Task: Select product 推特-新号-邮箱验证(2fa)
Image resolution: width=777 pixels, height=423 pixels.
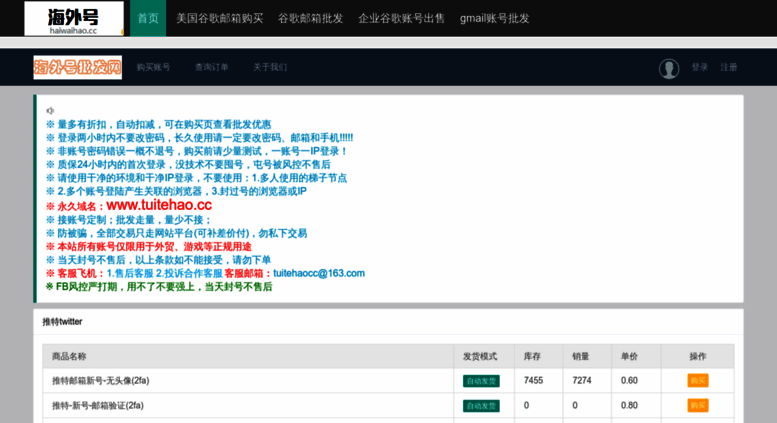Action: [x=98, y=406]
